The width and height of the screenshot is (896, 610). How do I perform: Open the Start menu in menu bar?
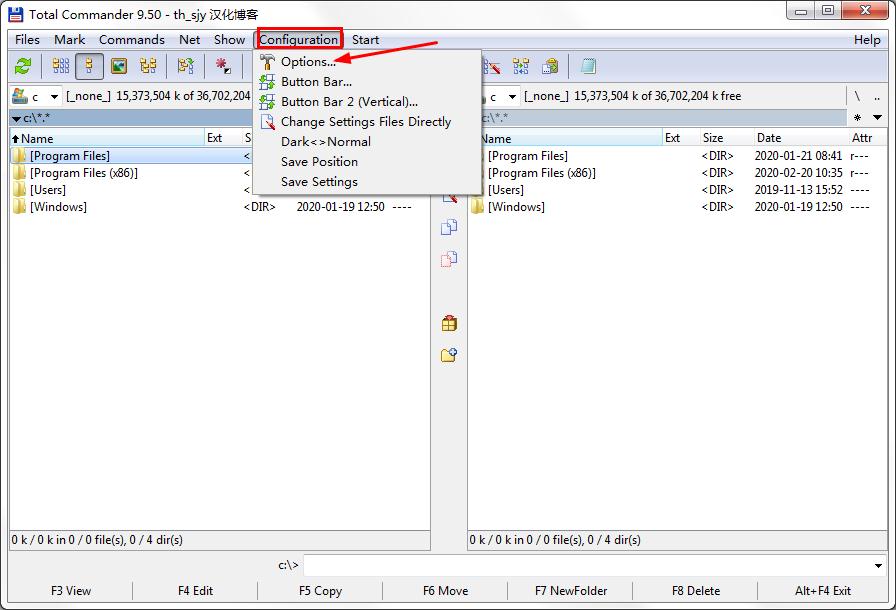(x=366, y=39)
